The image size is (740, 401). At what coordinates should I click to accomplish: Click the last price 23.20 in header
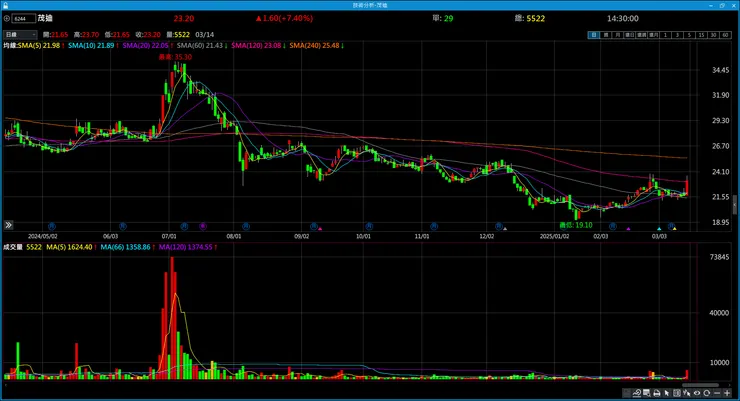184,18
